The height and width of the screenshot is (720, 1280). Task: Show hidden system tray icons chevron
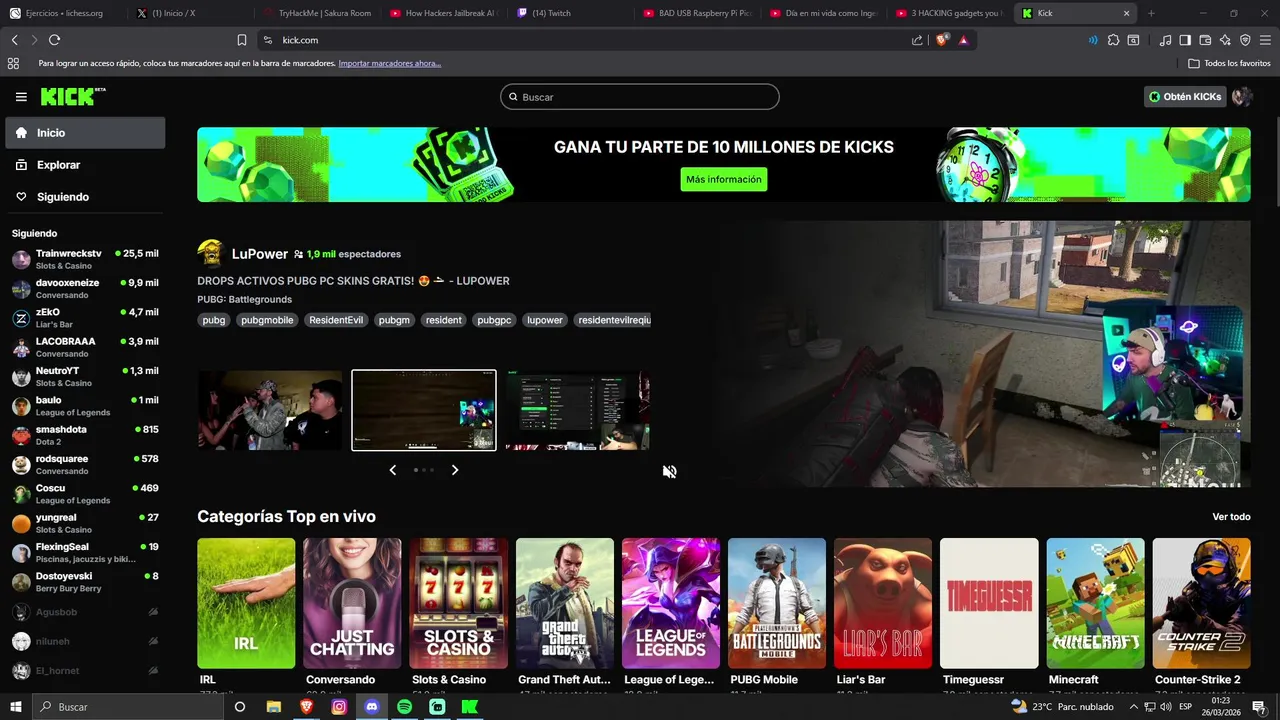coord(1133,707)
